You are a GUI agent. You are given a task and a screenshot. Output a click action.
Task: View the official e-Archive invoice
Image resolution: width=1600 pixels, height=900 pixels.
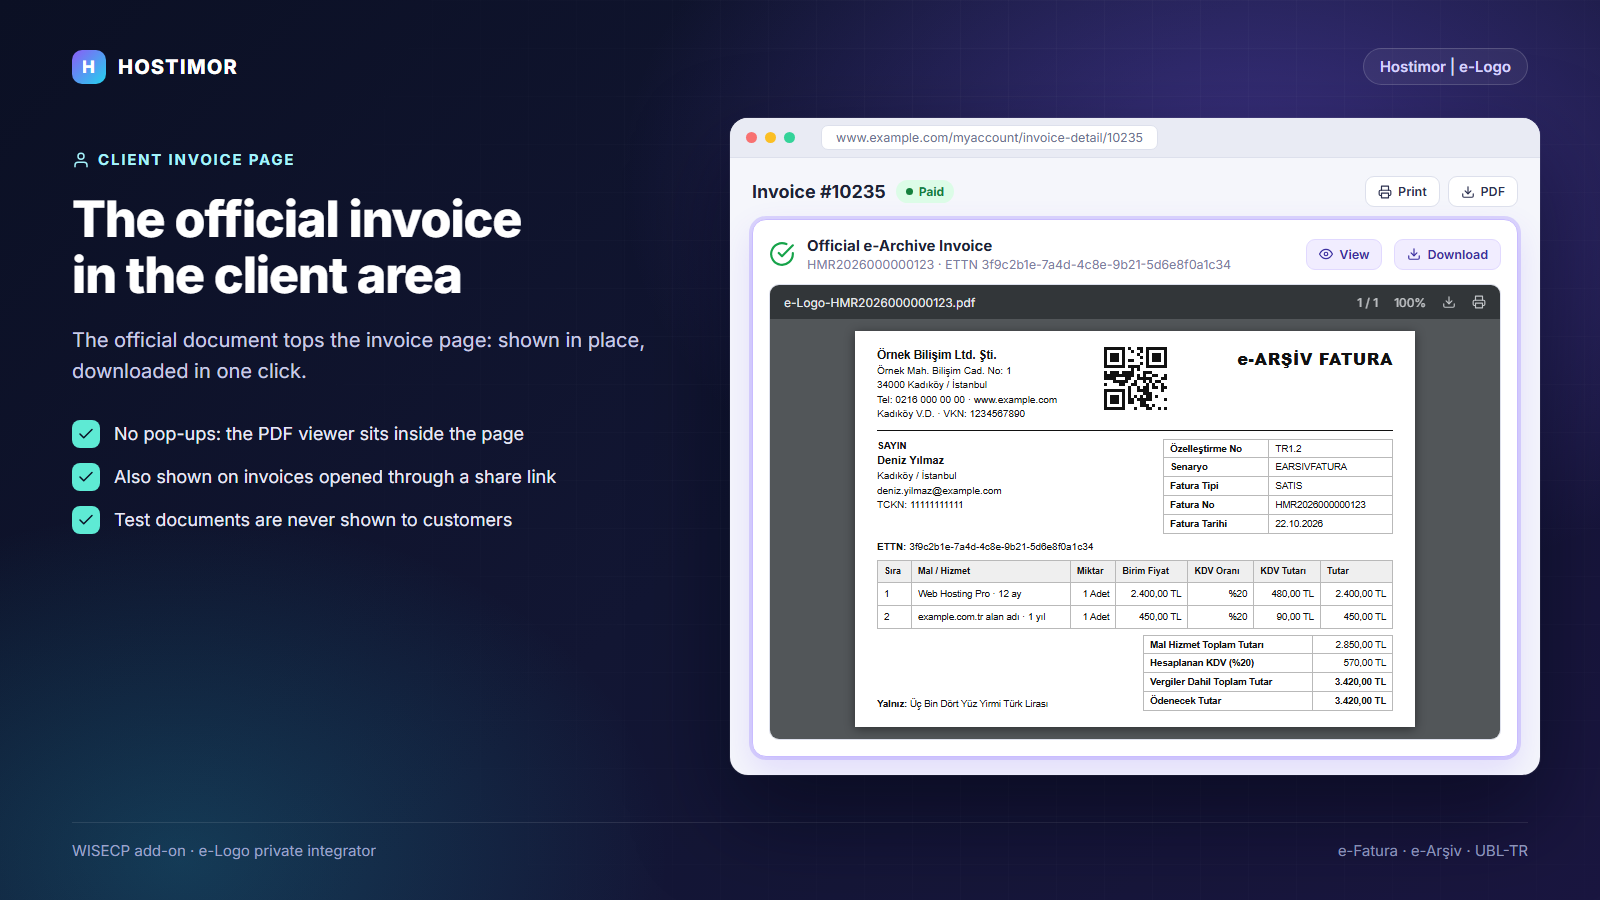click(x=1344, y=255)
